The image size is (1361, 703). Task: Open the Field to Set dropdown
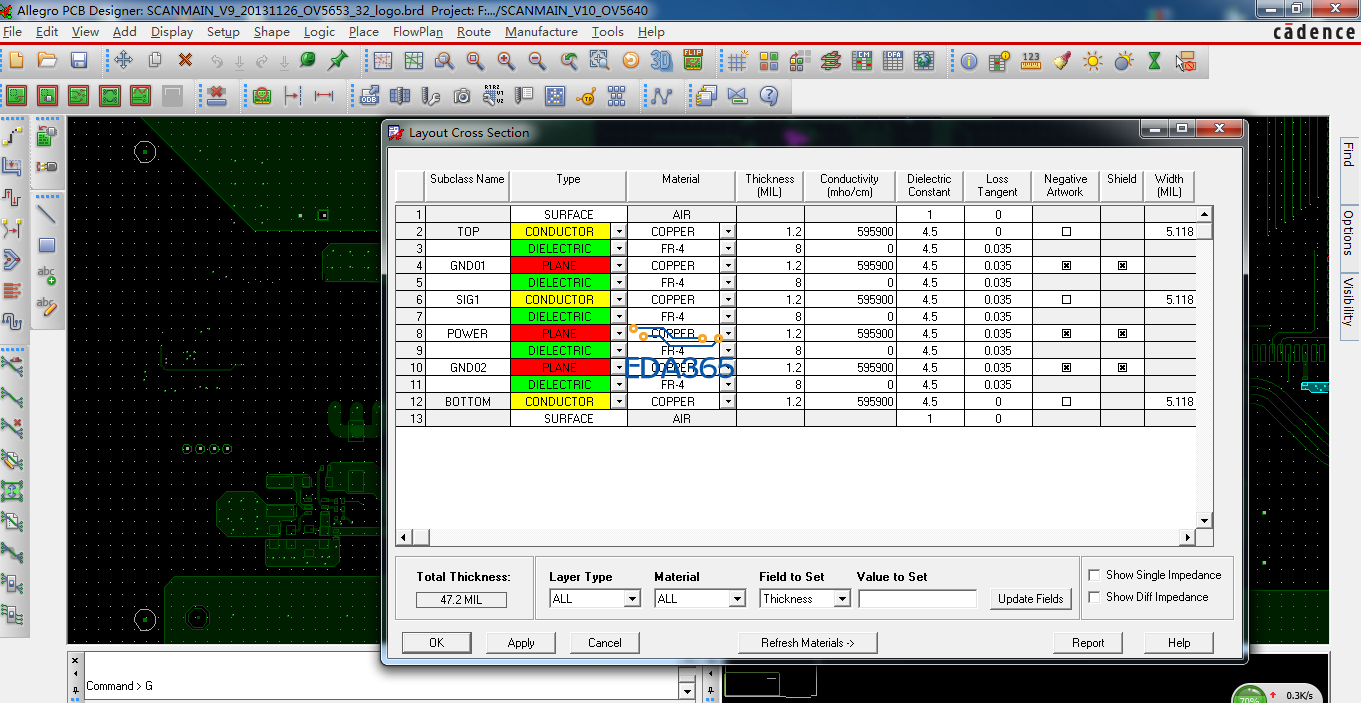click(x=842, y=599)
